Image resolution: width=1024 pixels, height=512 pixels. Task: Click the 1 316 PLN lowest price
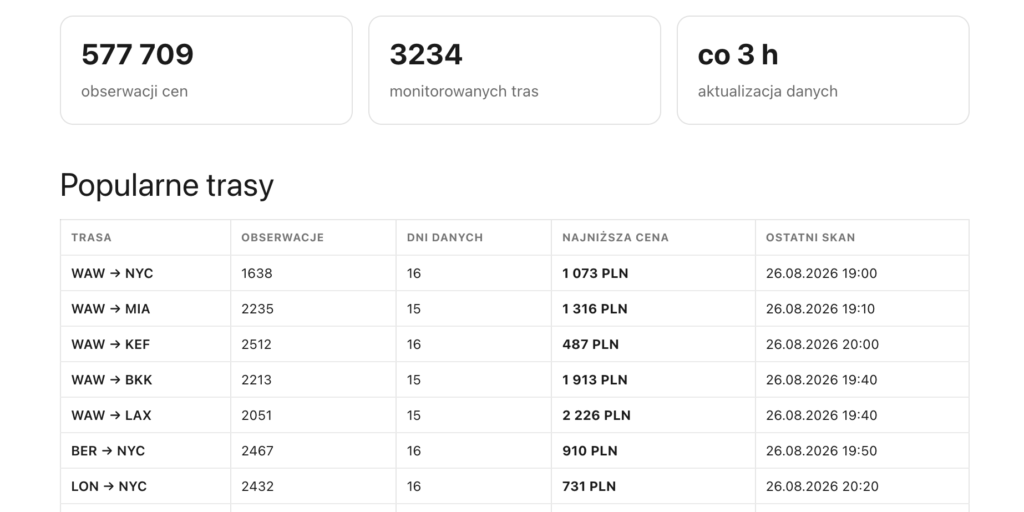click(594, 309)
